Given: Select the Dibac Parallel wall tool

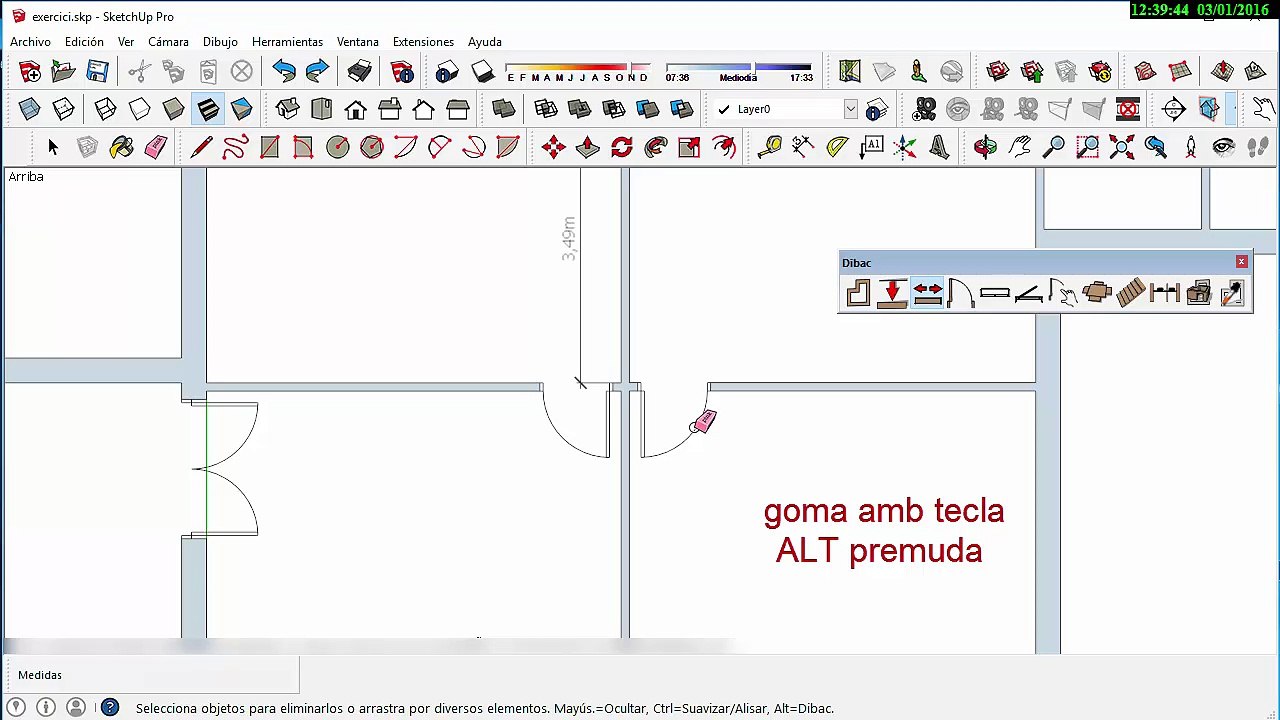Looking at the screenshot, I should coord(892,293).
